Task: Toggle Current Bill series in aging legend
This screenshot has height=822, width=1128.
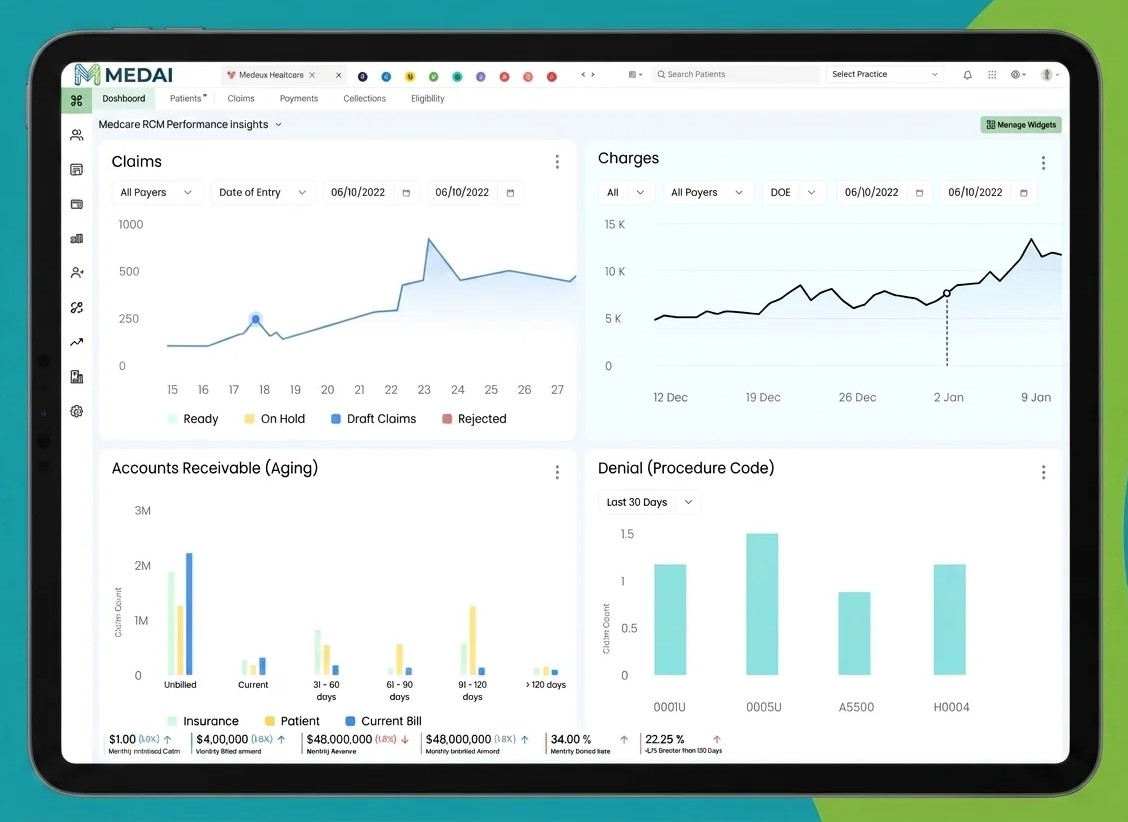Action: pyautogui.click(x=383, y=721)
